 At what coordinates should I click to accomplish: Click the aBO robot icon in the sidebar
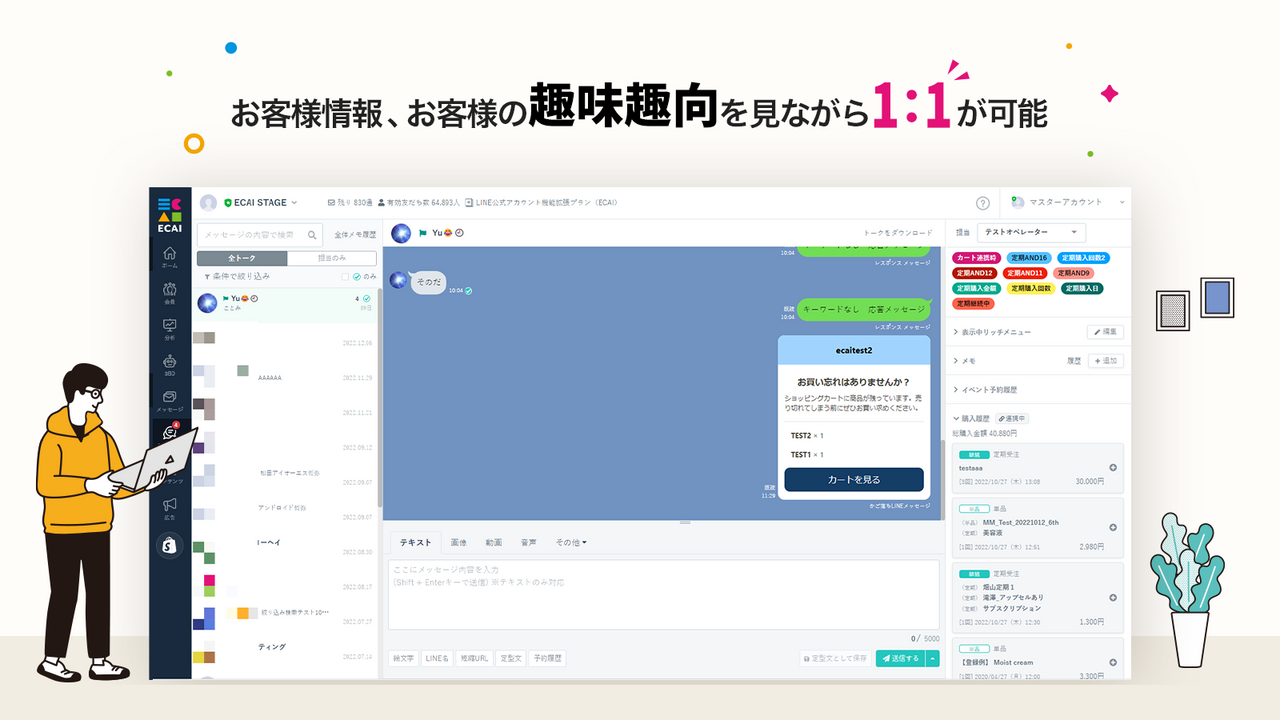(170, 359)
